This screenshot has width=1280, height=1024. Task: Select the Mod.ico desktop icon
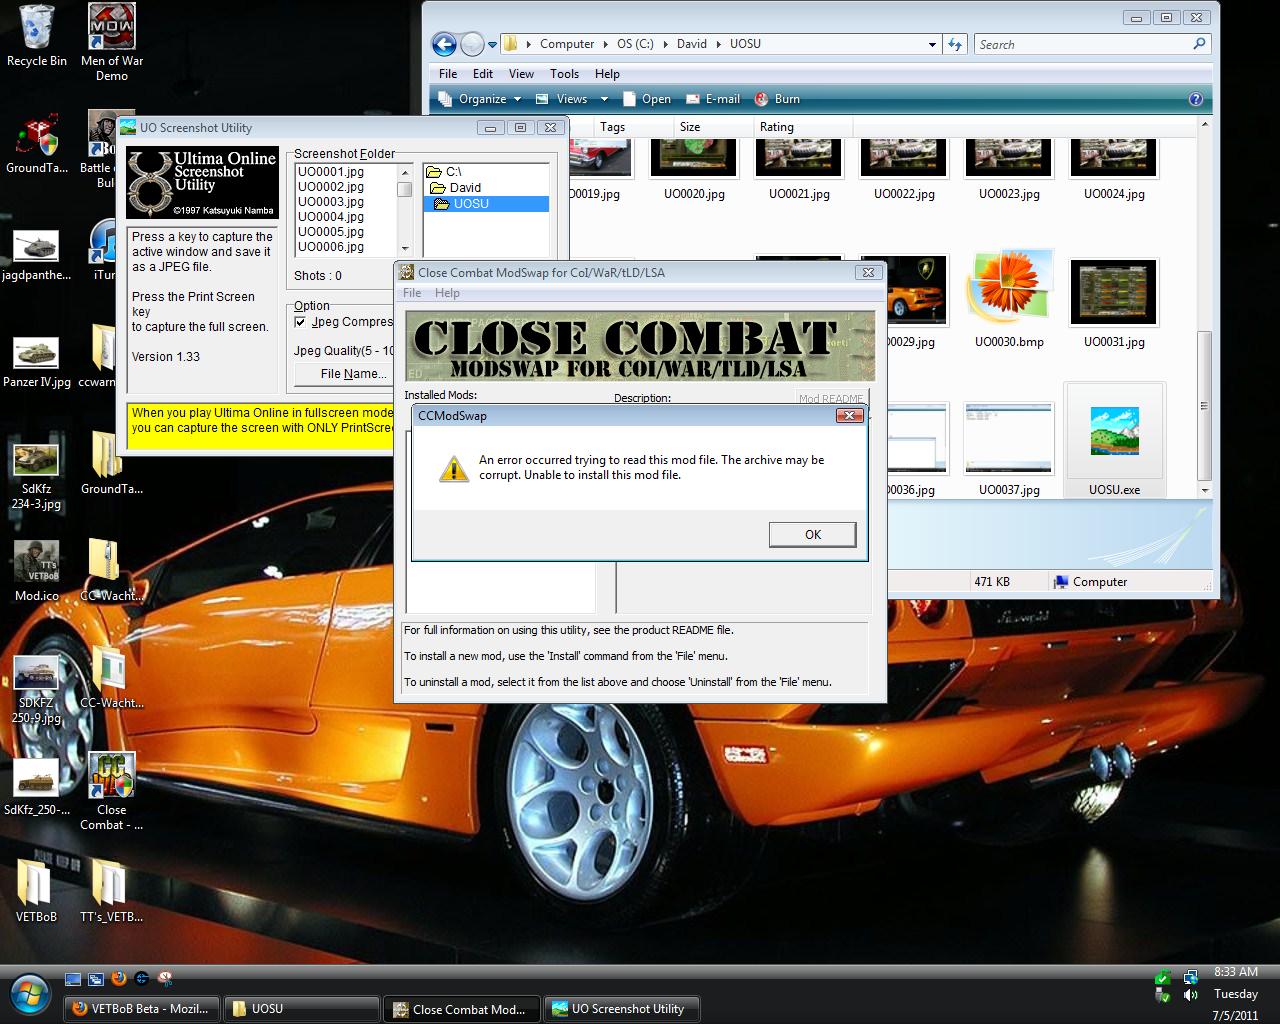[36, 570]
